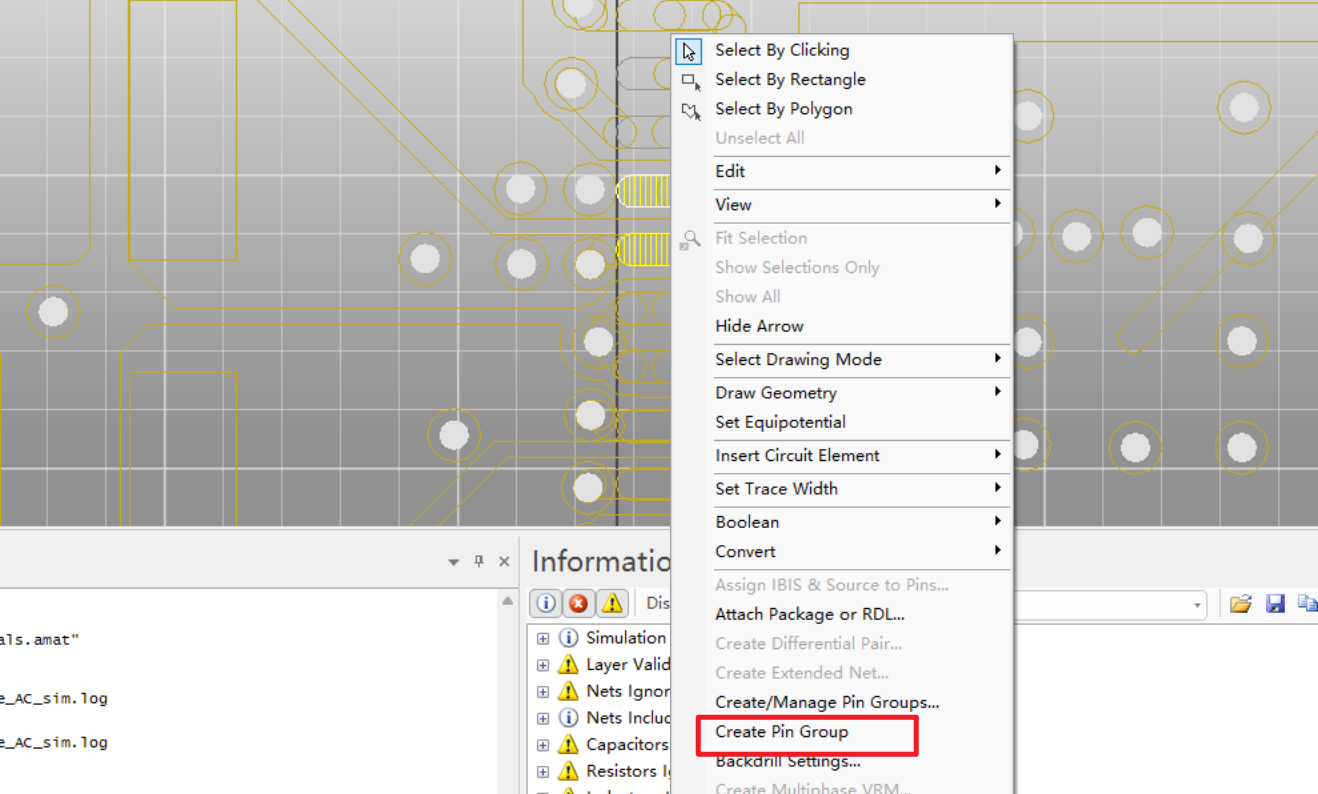Screen dimensions: 1318x794
Task: Click Backdrill Settings... menu entry
Action: [x=842, y=761]
